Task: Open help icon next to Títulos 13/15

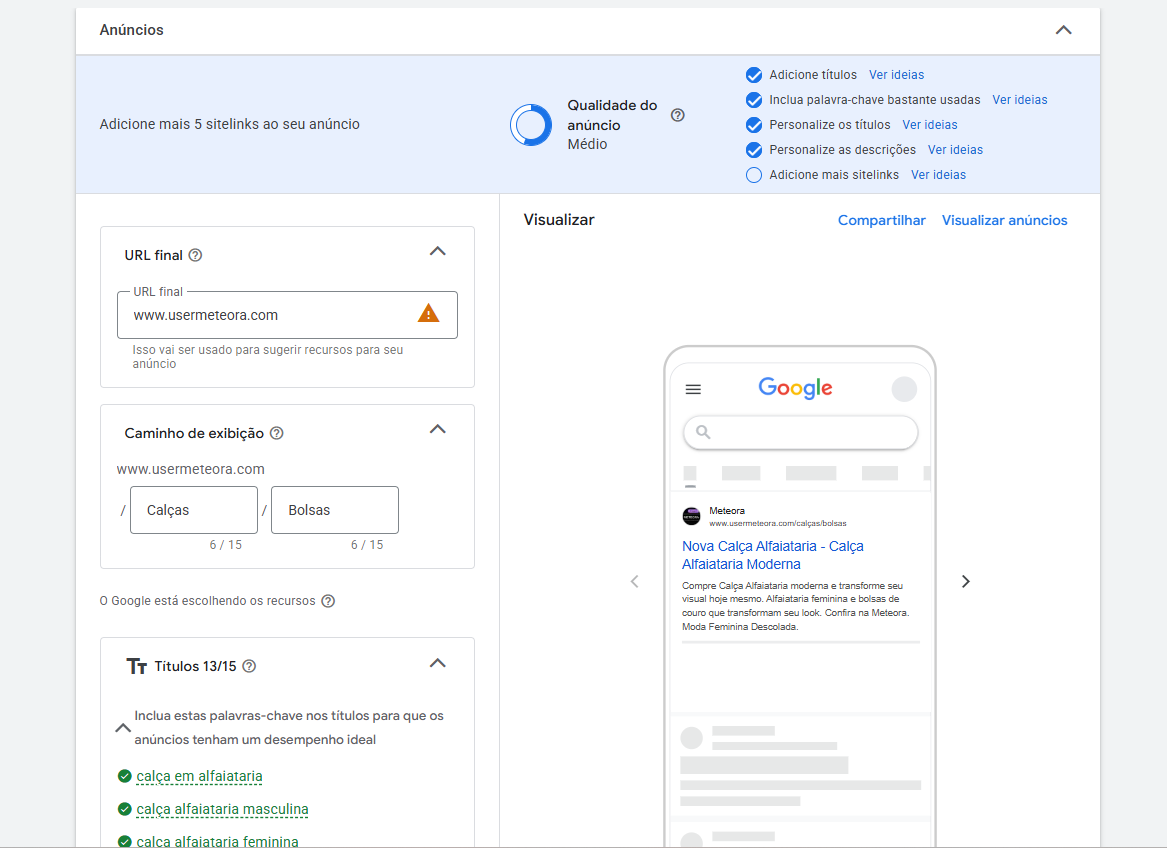Action: [x=249, y=666]
